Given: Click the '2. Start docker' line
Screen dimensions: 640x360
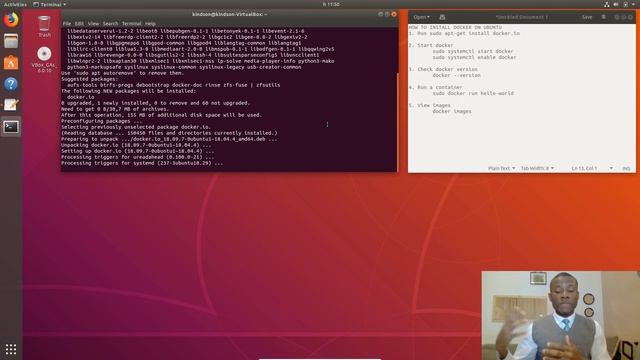Looking at the screenshot, I should click(x=431, y=45).
